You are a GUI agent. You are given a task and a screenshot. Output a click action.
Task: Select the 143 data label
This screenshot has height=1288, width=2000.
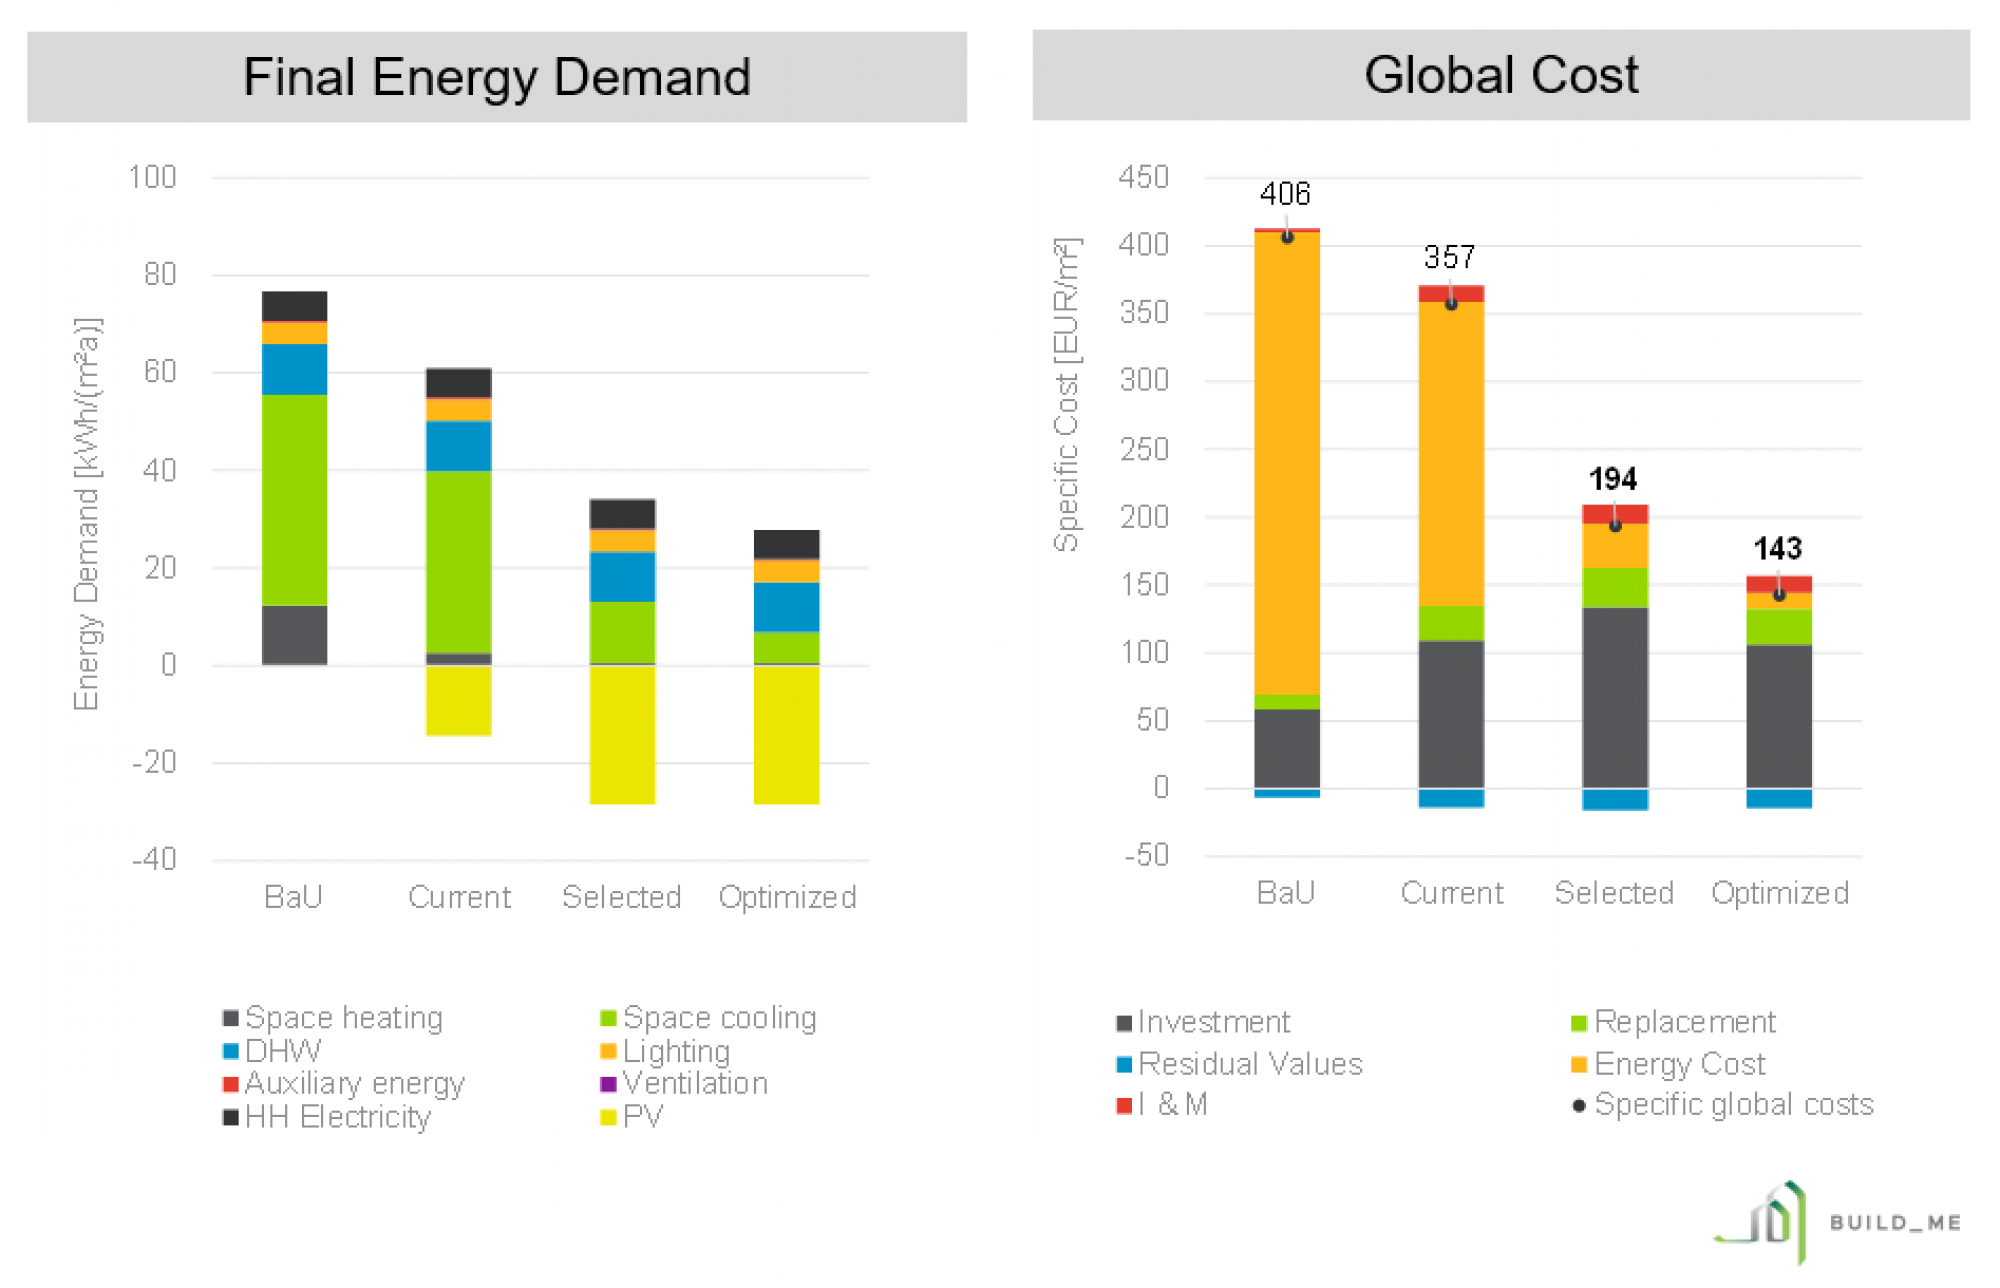pos(1778,549)
